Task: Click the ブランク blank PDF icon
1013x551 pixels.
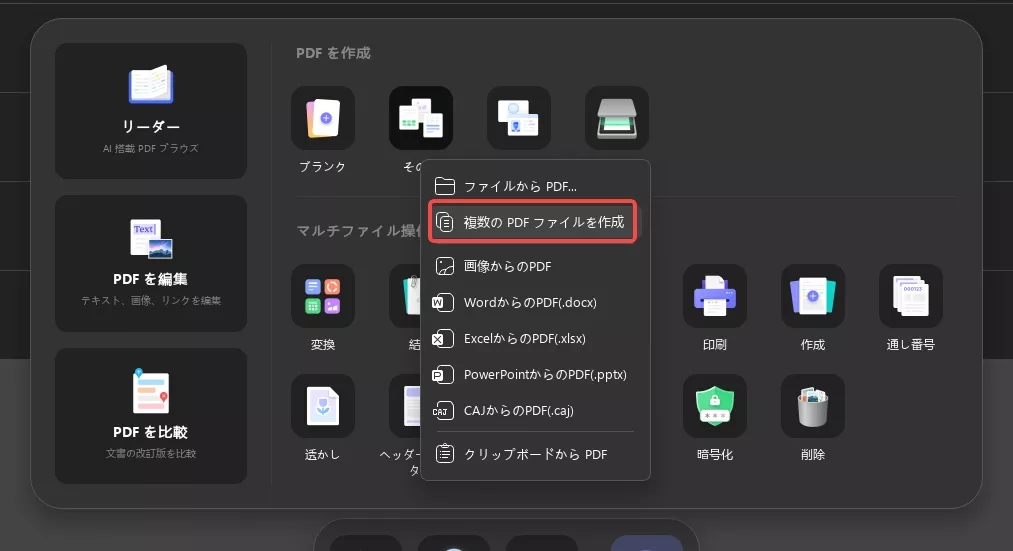Action: click(x=323, y=118)
